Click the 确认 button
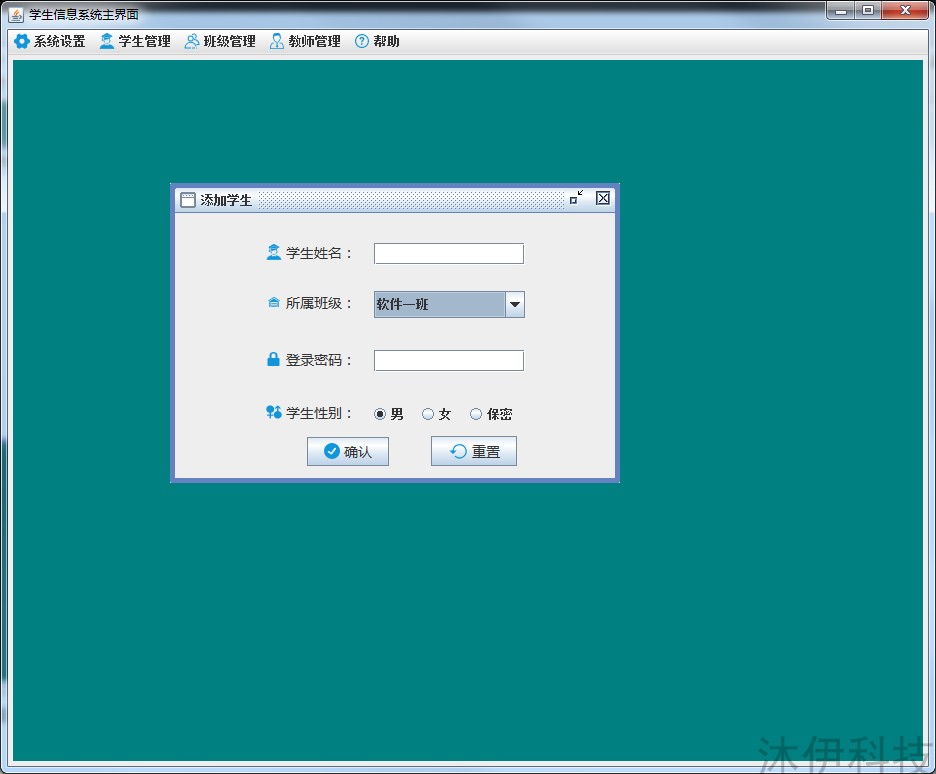 [348, 451]
